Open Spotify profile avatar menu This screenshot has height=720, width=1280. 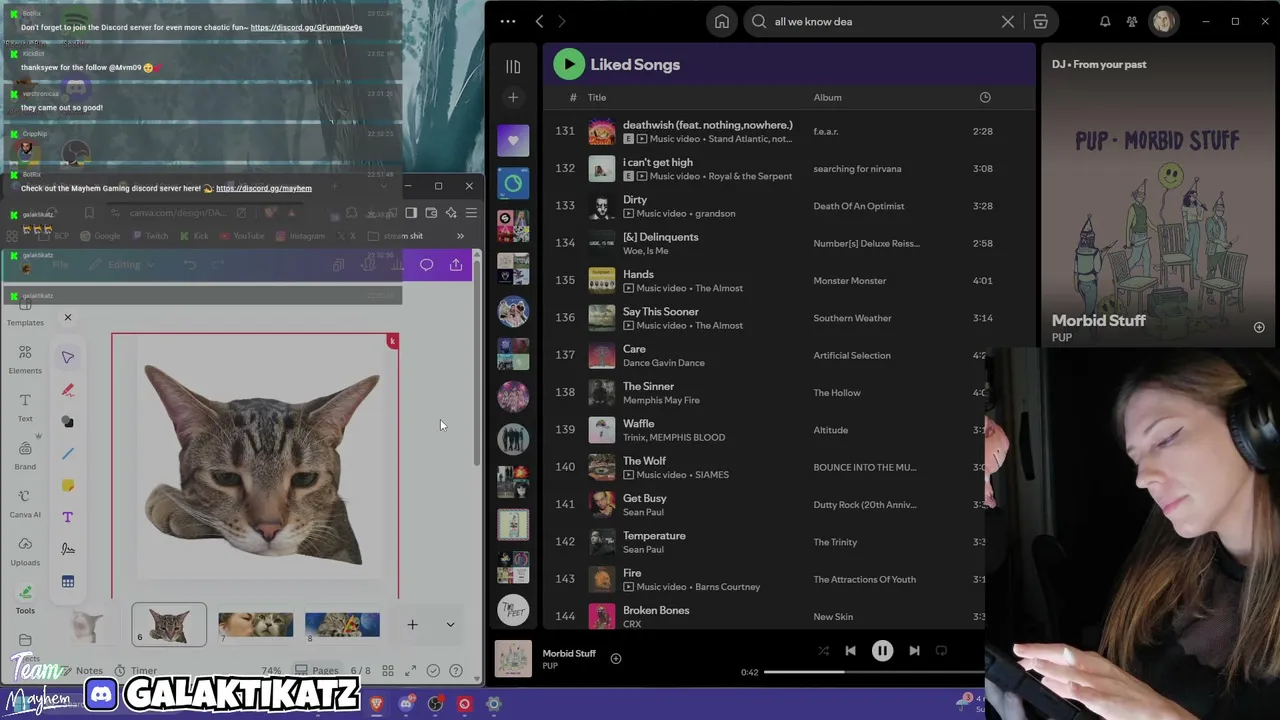click(1163, 21)
